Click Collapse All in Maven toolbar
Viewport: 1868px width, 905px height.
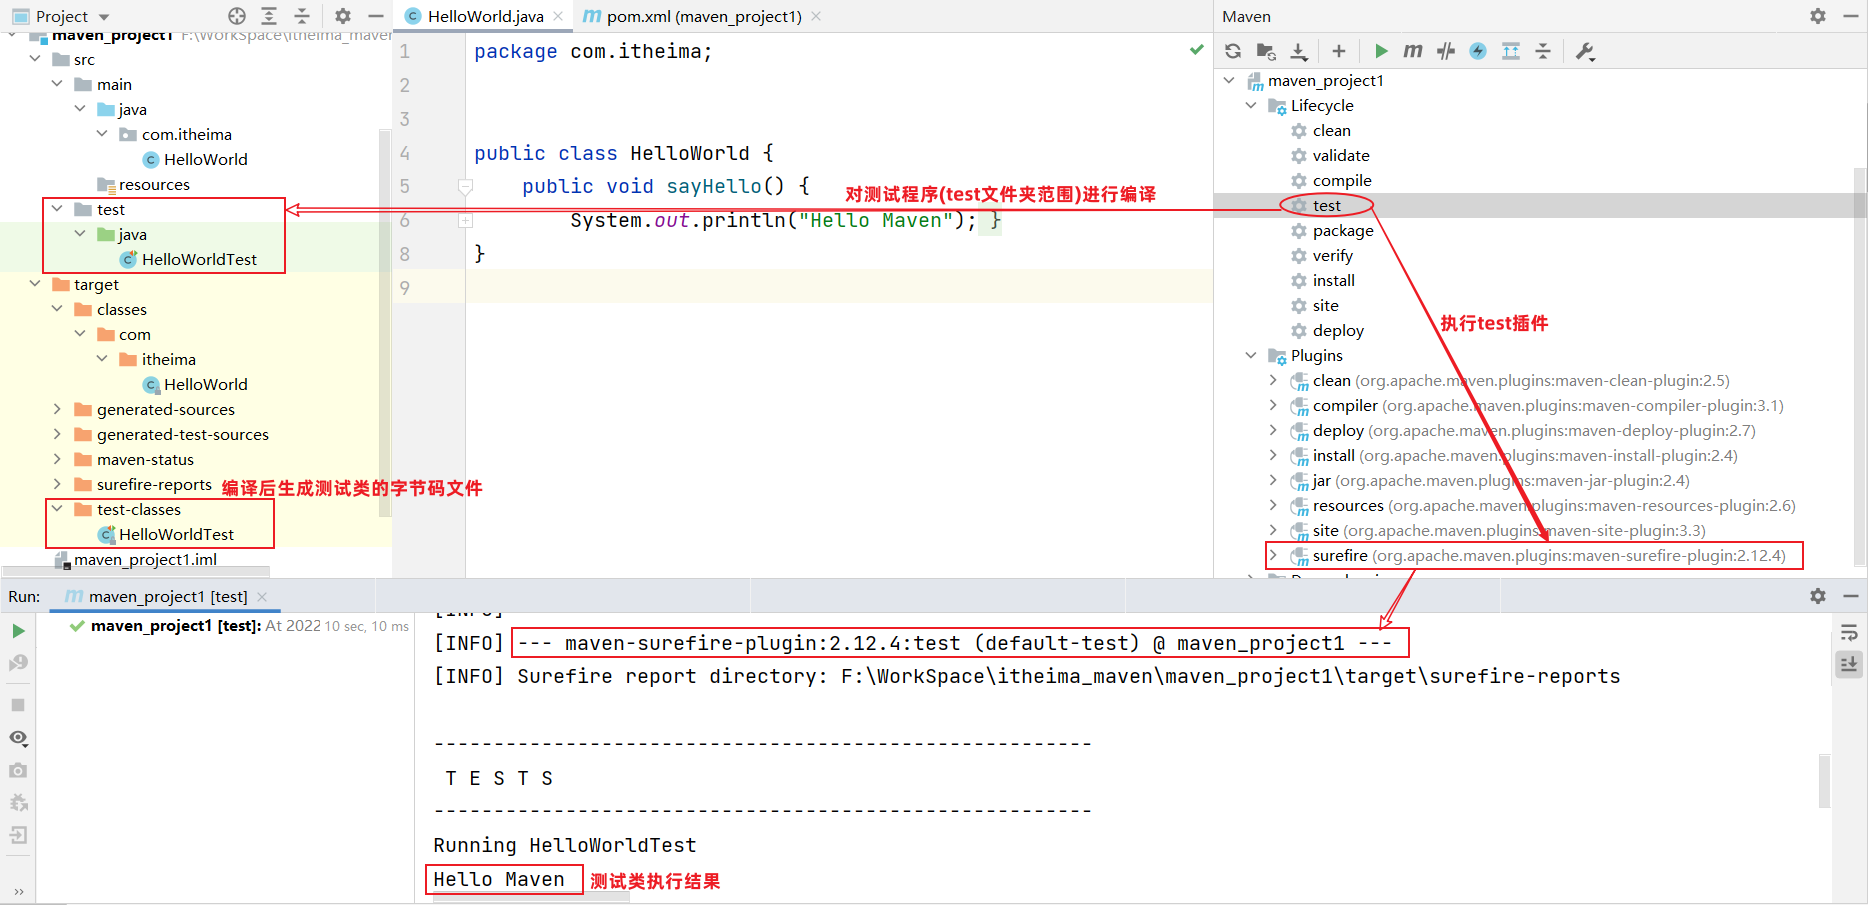coord(1543,51)
